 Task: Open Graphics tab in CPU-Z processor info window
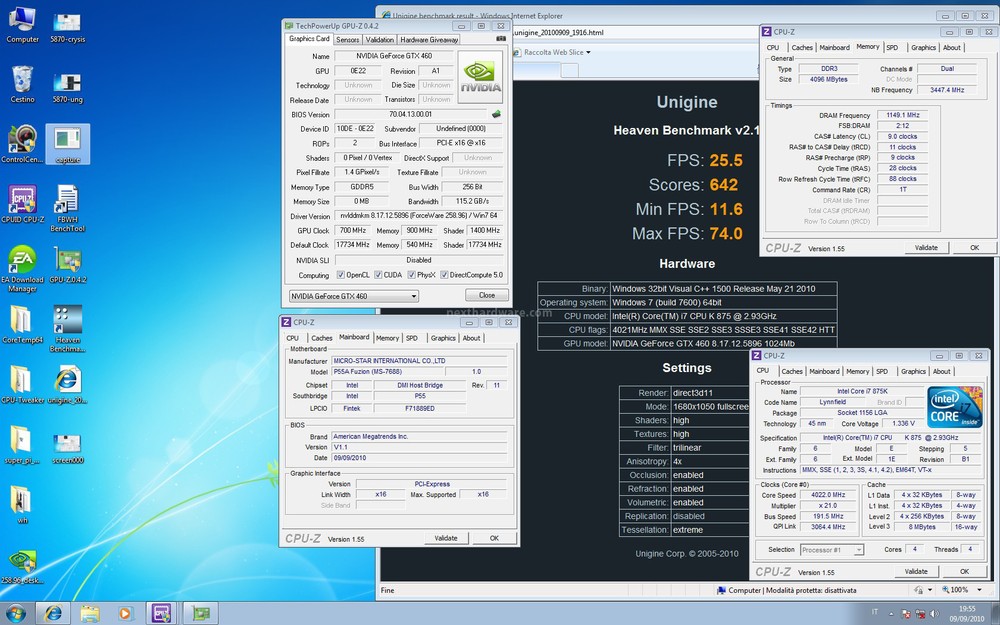click(x=913, y=371)
